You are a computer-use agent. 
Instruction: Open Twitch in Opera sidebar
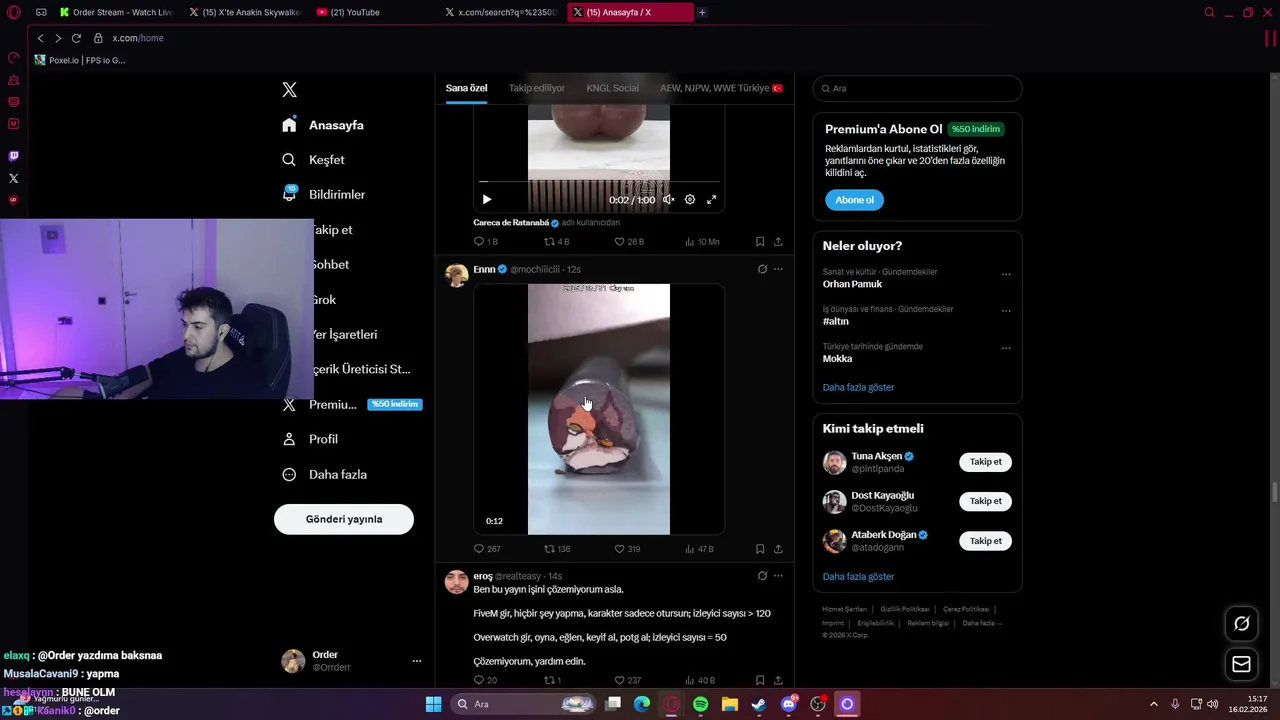coord(13,156)
